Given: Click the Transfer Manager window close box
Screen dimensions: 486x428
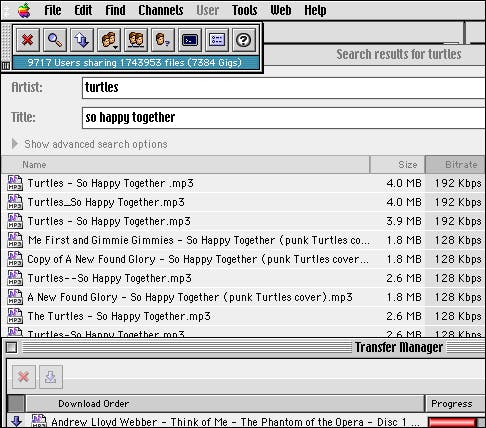Looking at the screenshot, I should click(x=11, y=348).
